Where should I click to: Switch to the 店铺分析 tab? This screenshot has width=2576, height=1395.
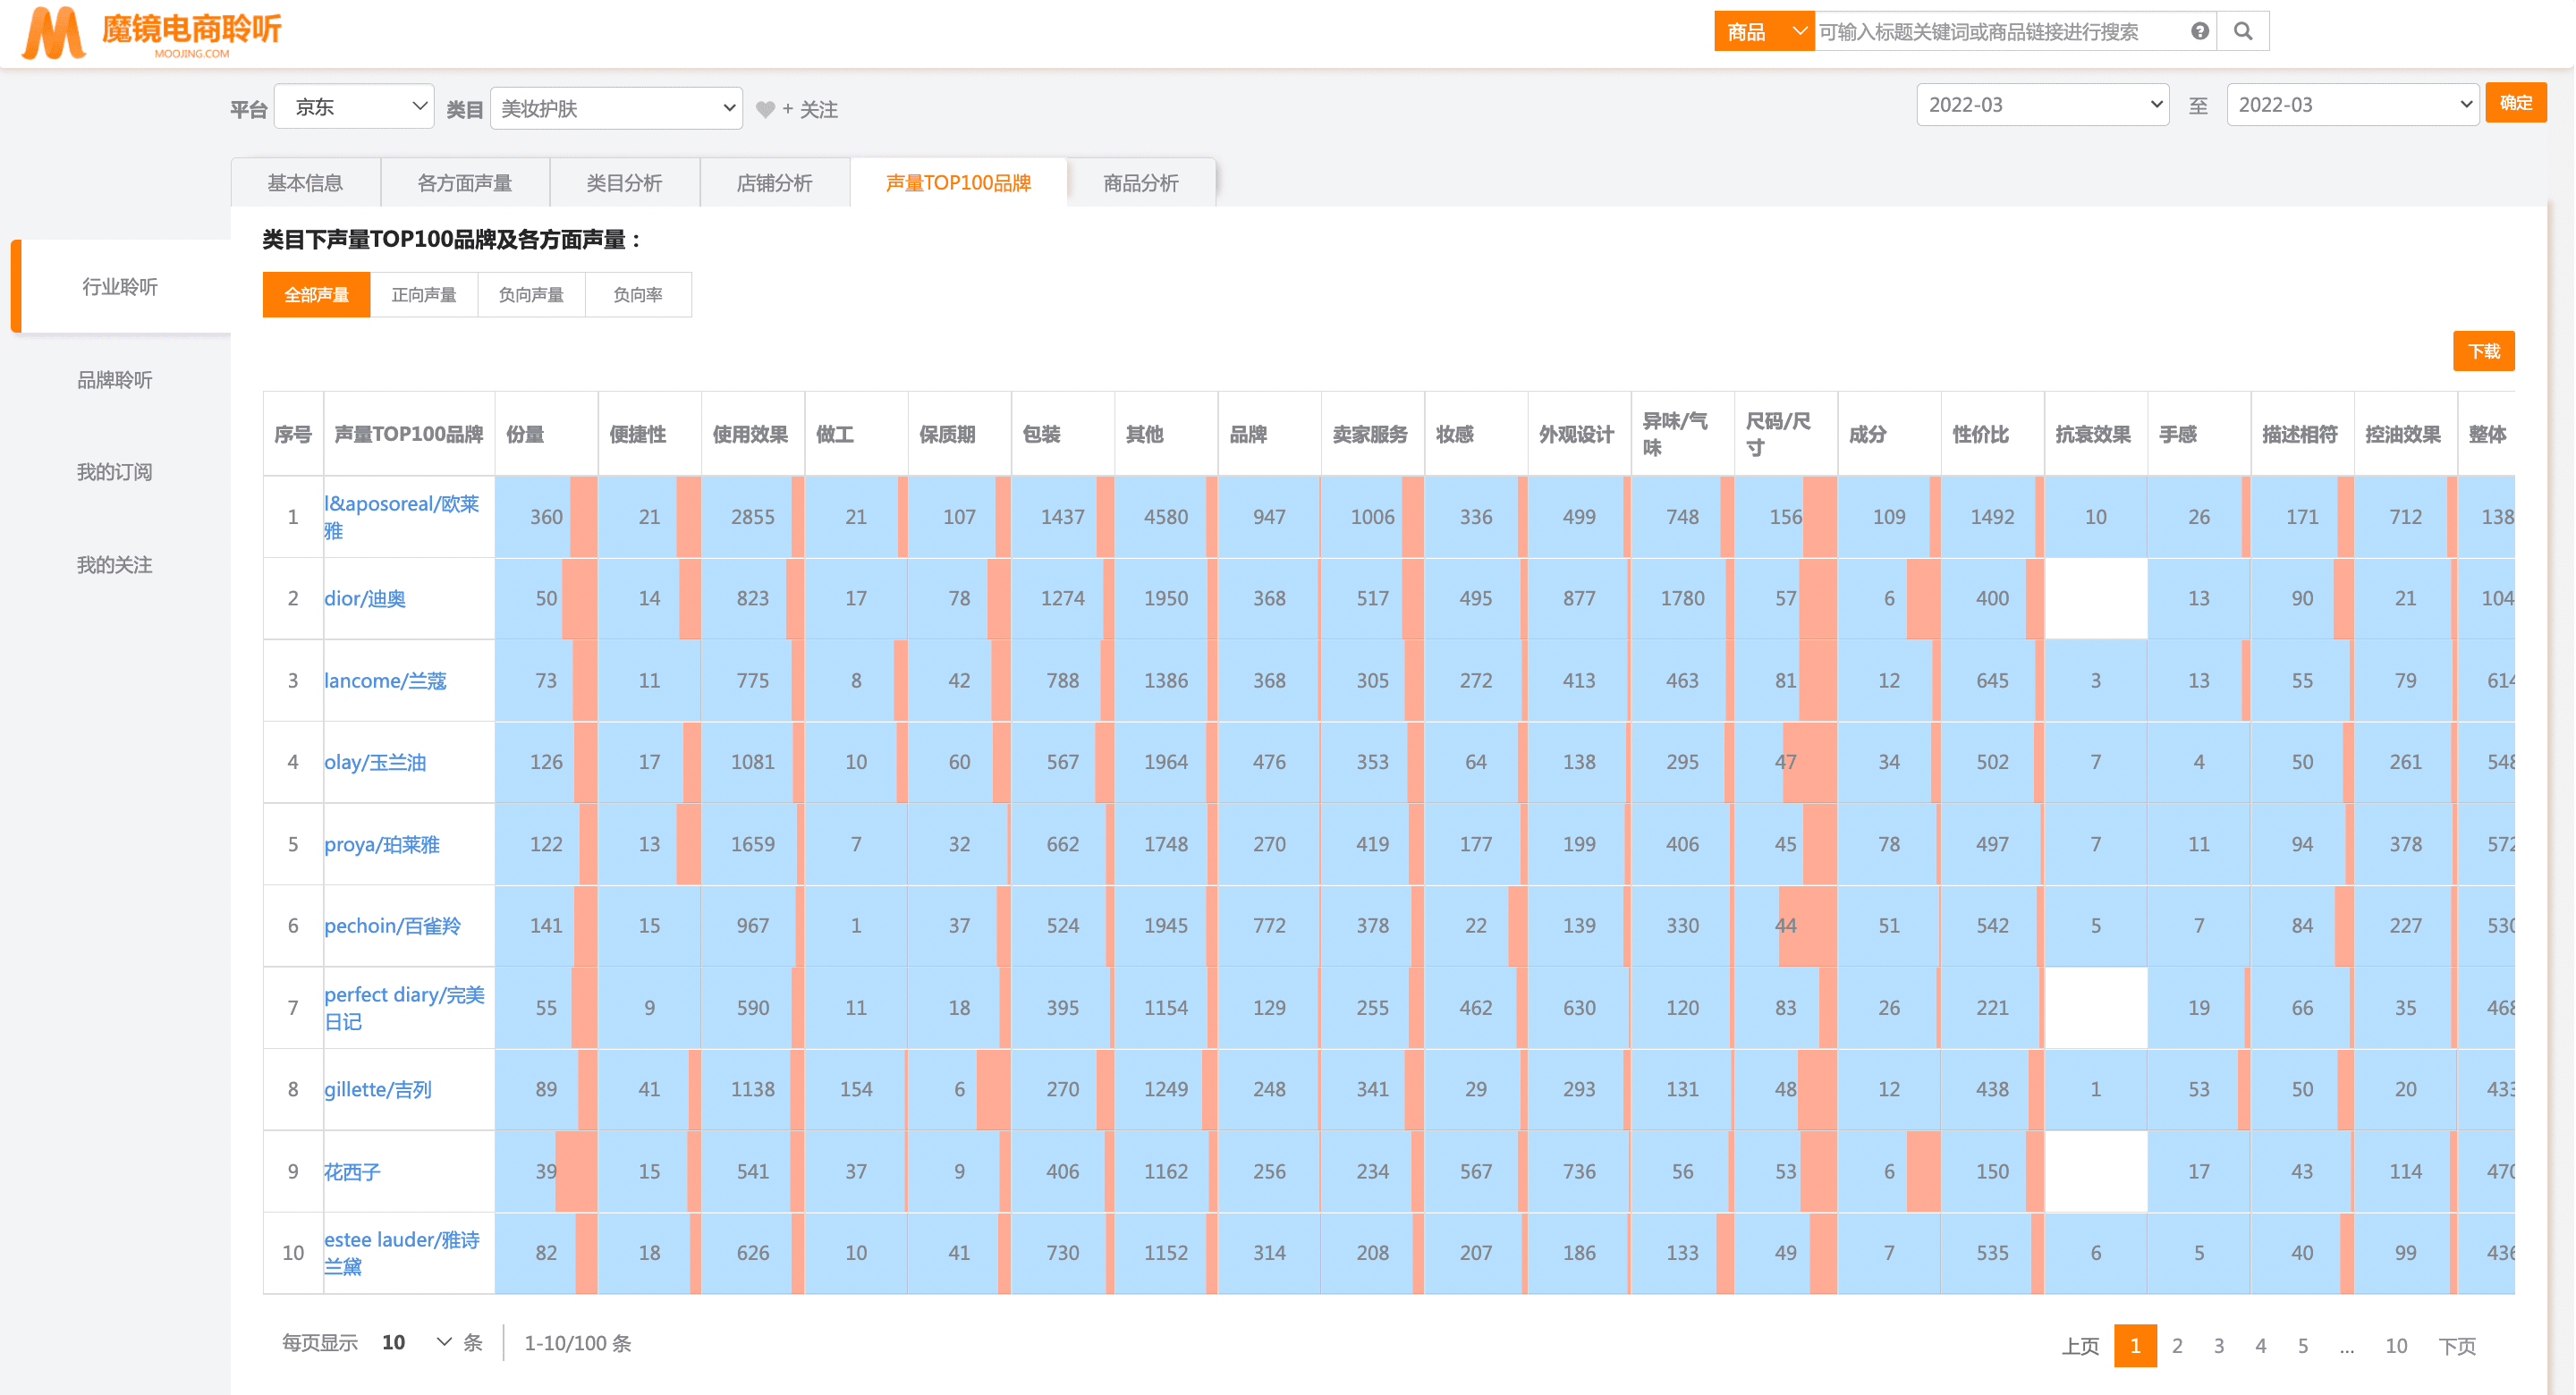pos(774,183)
